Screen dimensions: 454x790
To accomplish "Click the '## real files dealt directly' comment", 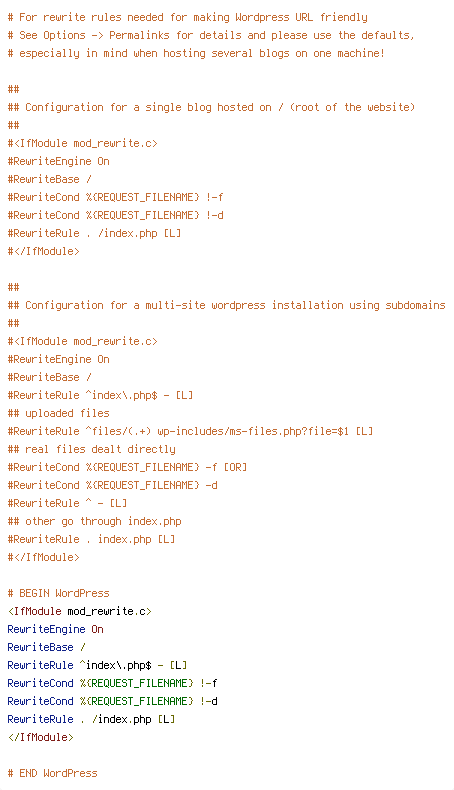I will 92,449.
